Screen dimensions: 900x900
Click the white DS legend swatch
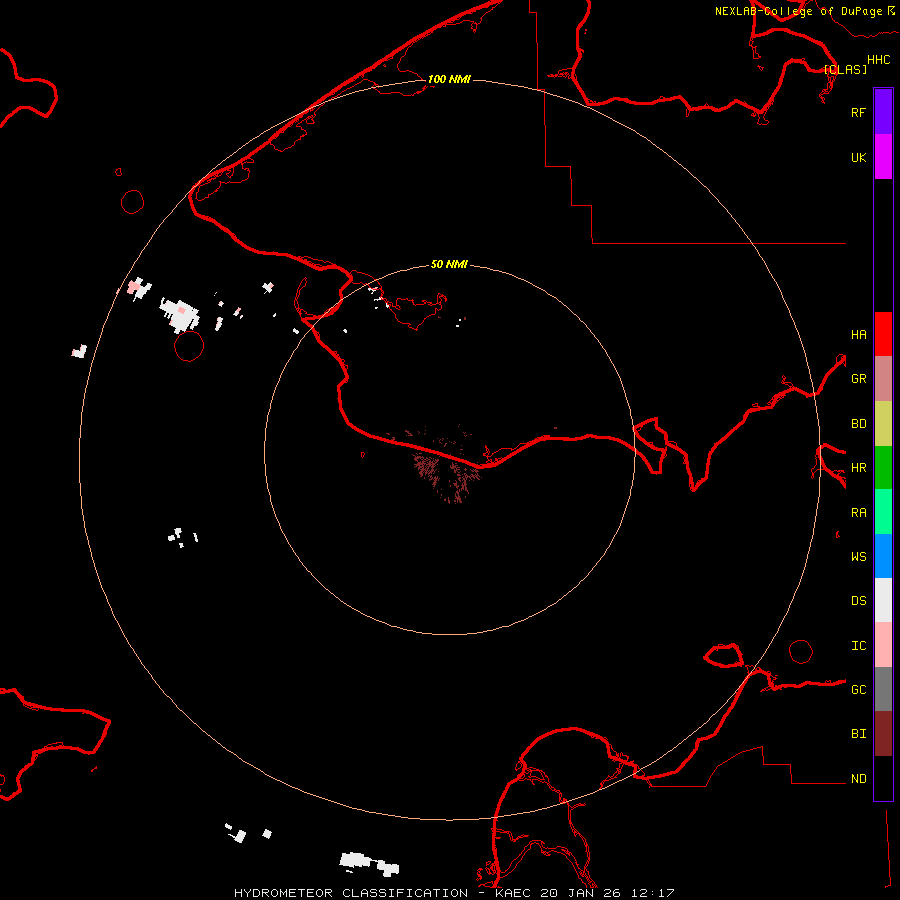[883, 600]
